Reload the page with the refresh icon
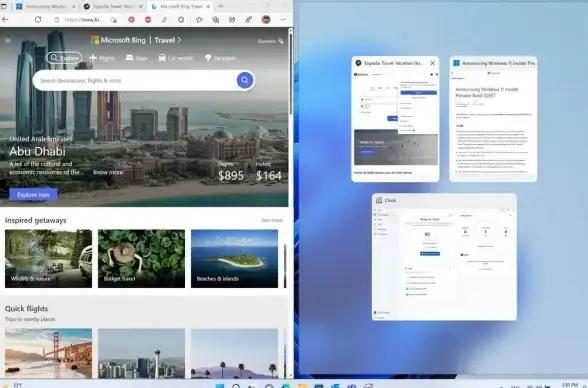Screen dimensions: 588x388 coord(38,19)
